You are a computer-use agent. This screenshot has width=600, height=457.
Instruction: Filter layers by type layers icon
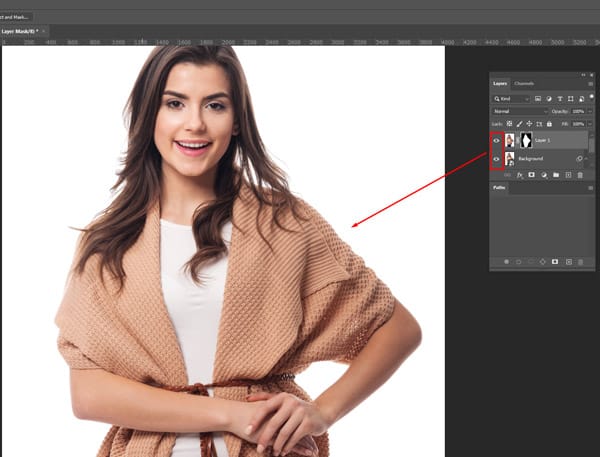tap(560, 99)
